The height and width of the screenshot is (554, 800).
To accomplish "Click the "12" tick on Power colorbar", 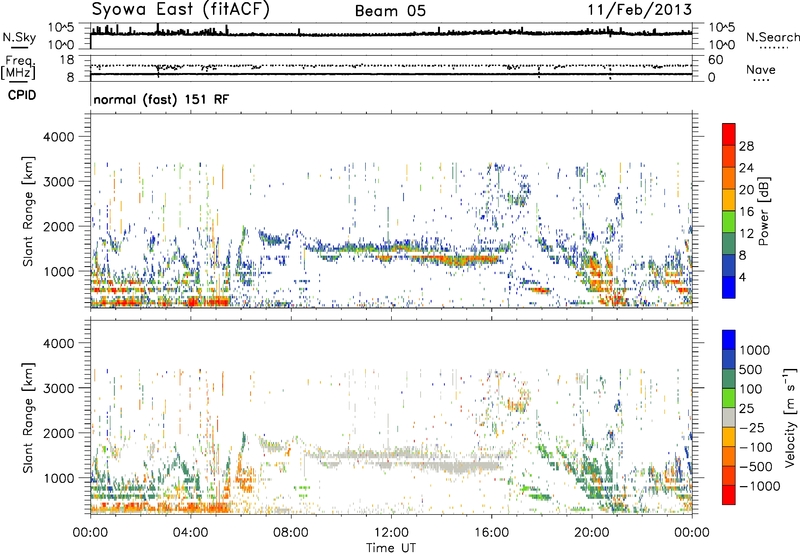I will 746,234.
